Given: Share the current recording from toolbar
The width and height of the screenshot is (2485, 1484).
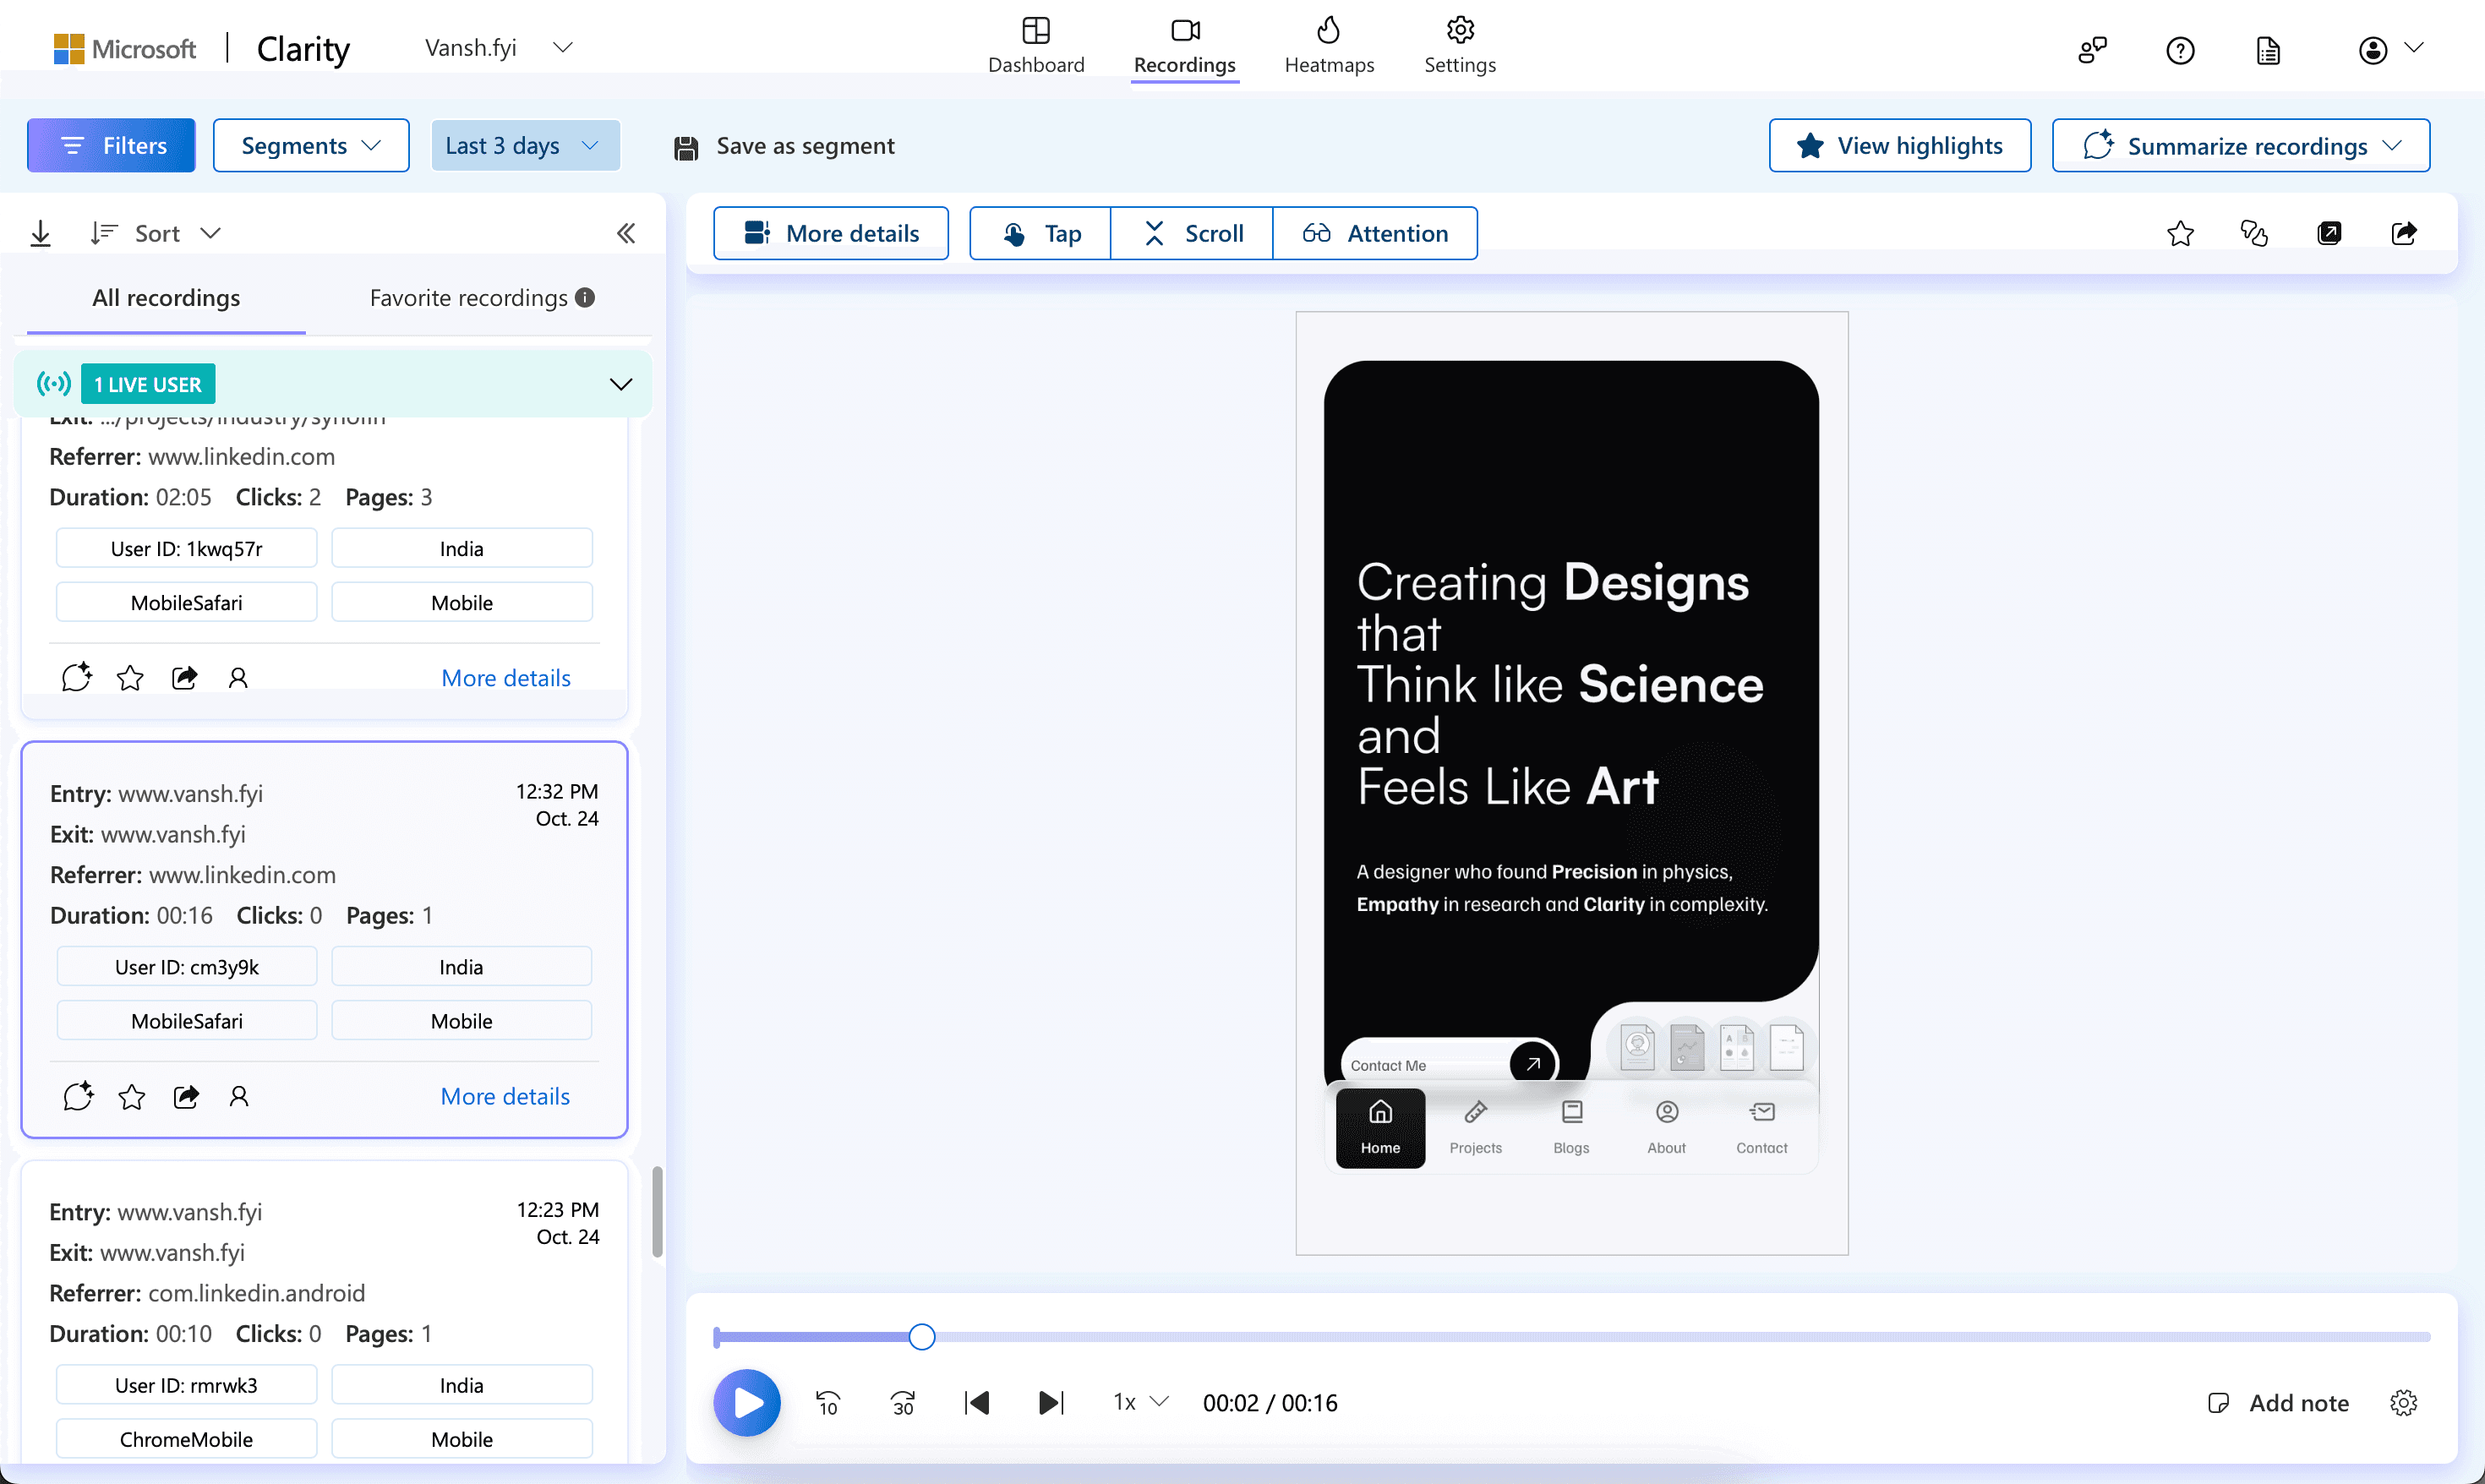Looking at the screenshot, I should (x=2404, y=233).
